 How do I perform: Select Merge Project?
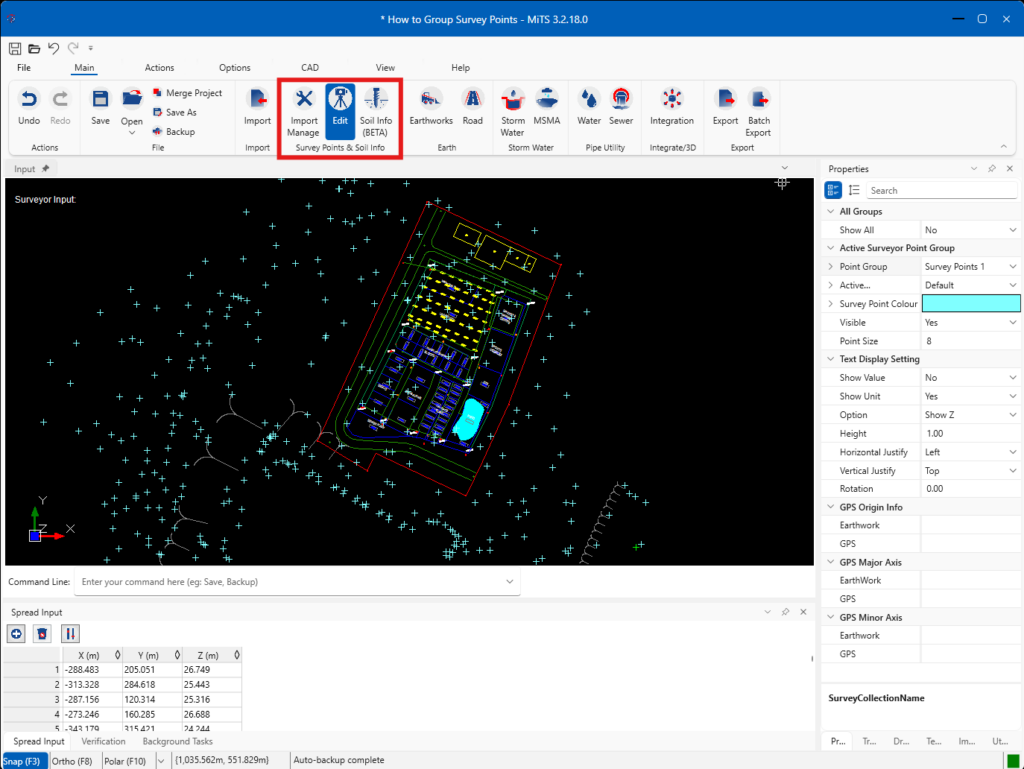coord(187,93)
